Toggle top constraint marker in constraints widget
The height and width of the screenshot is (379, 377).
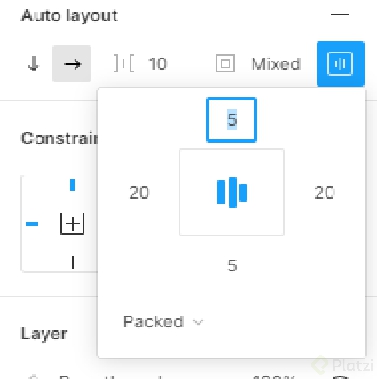click(72, 185)
